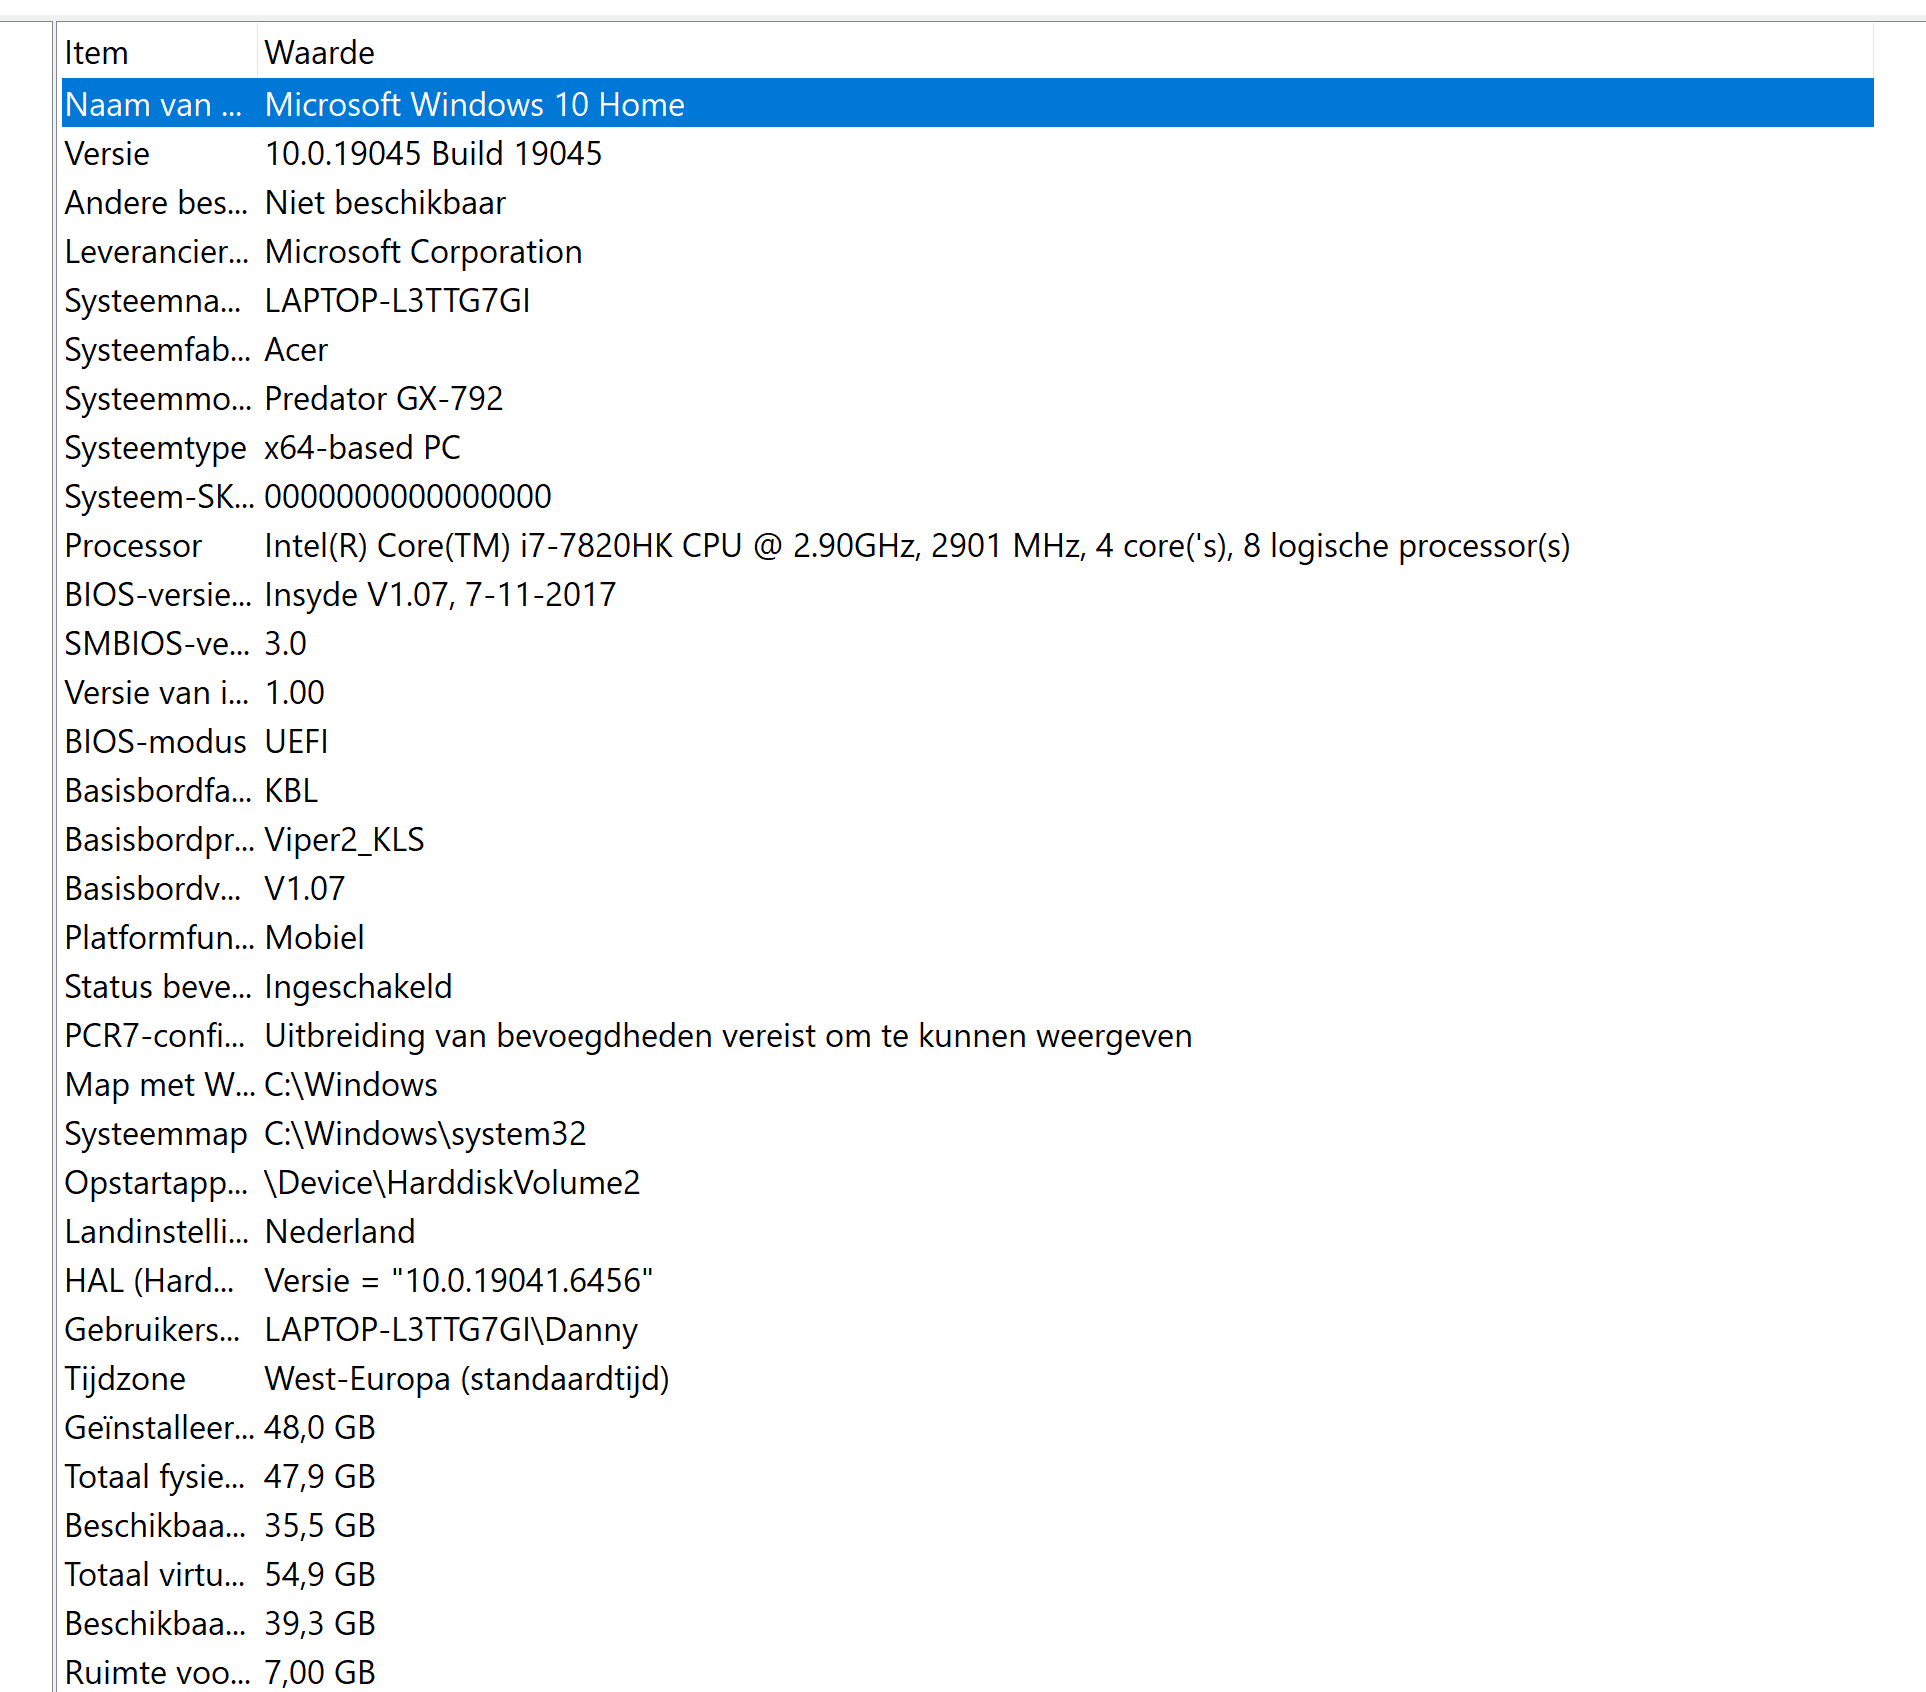Click the Systeem-SK... row of zeros
Image resolution: width=1926 pixels, height=1692 pixels.
[x=967, y=496]
